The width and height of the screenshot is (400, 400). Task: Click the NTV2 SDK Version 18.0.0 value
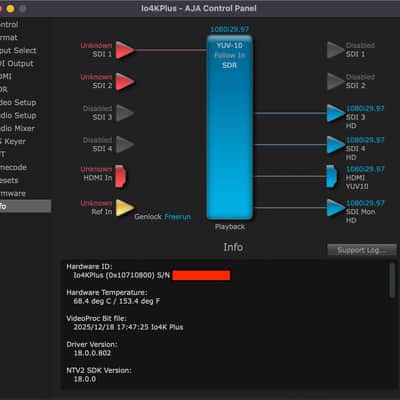(x=85, y=379)
